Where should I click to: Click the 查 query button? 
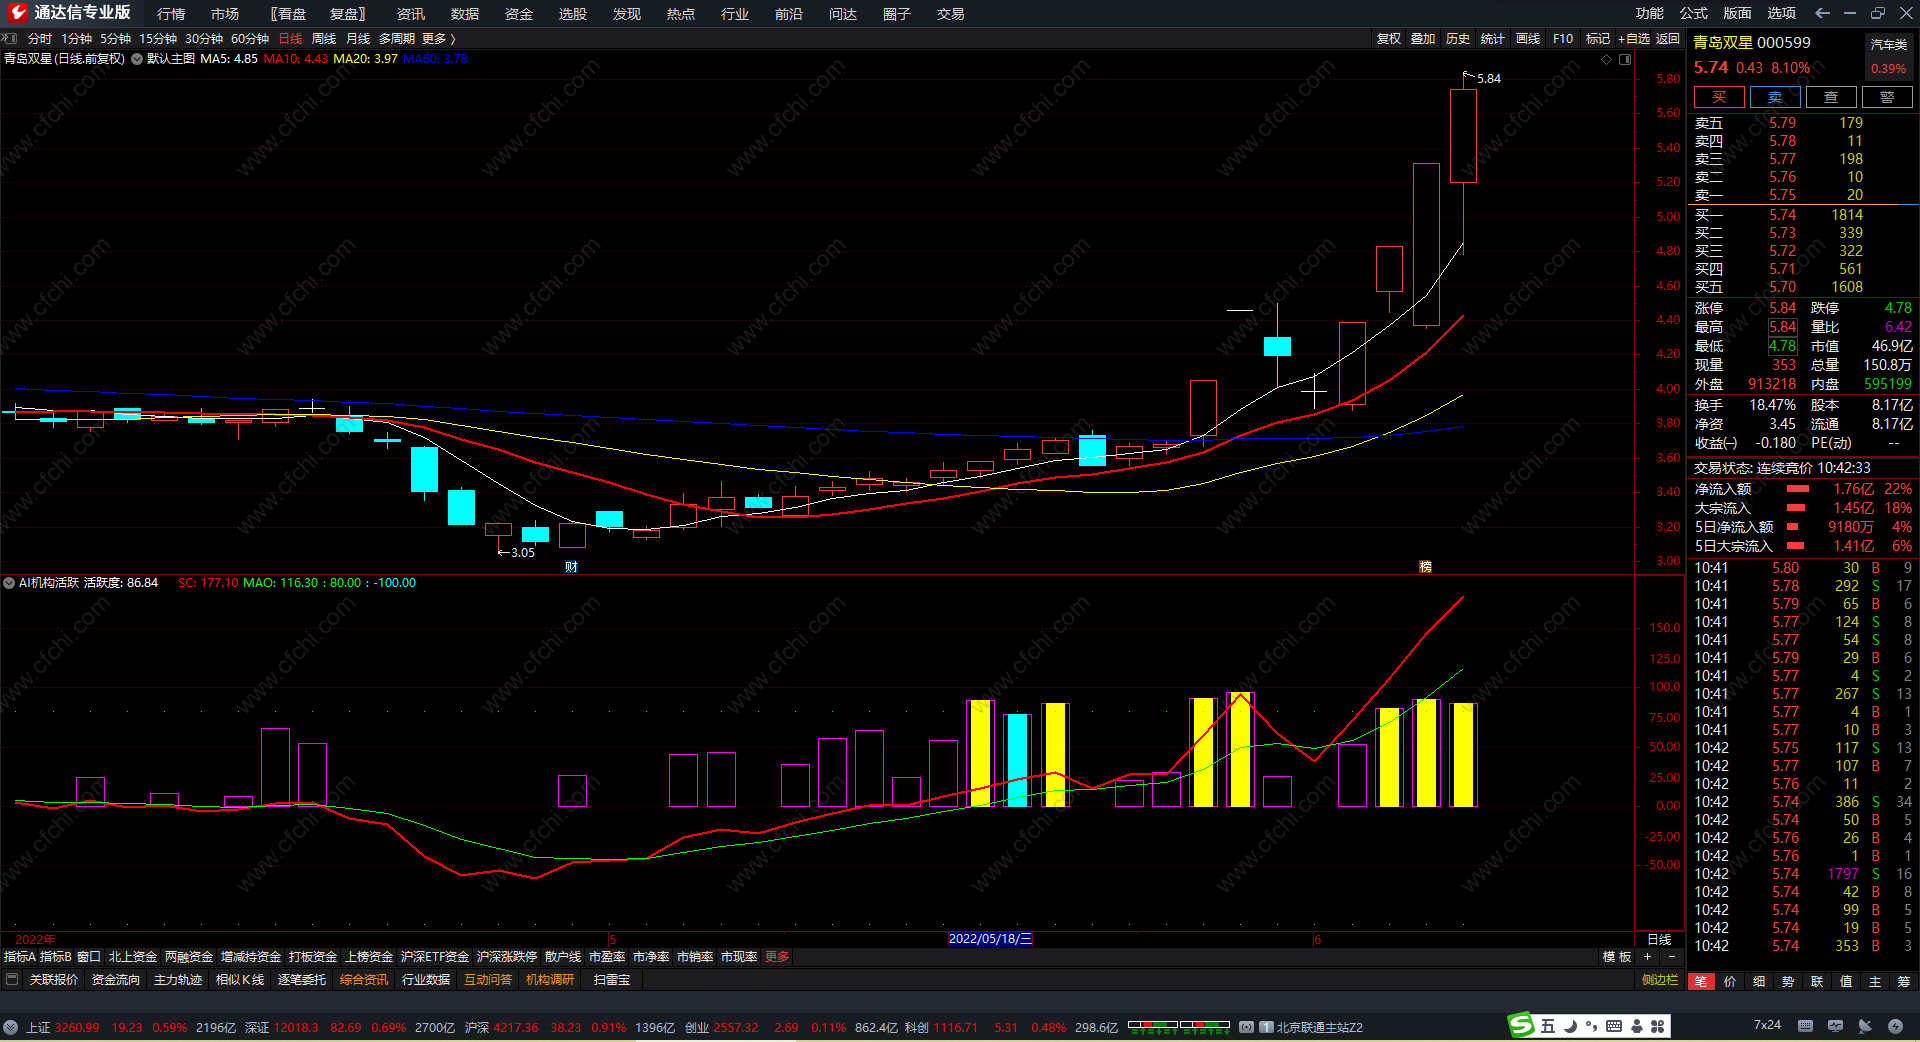point(1831,97)
